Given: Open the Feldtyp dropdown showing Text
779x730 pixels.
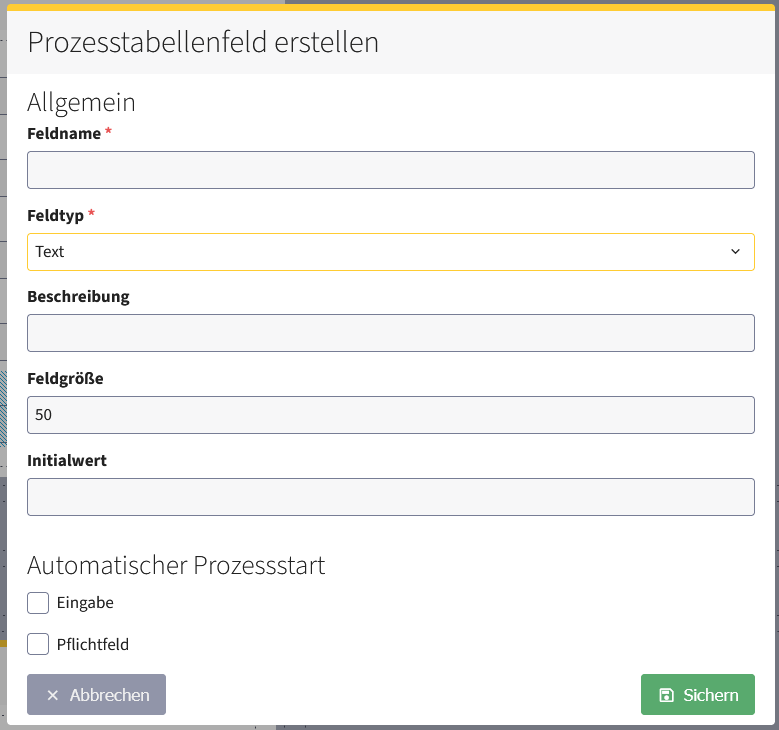Looking at the screenshot, I should 390,252.
